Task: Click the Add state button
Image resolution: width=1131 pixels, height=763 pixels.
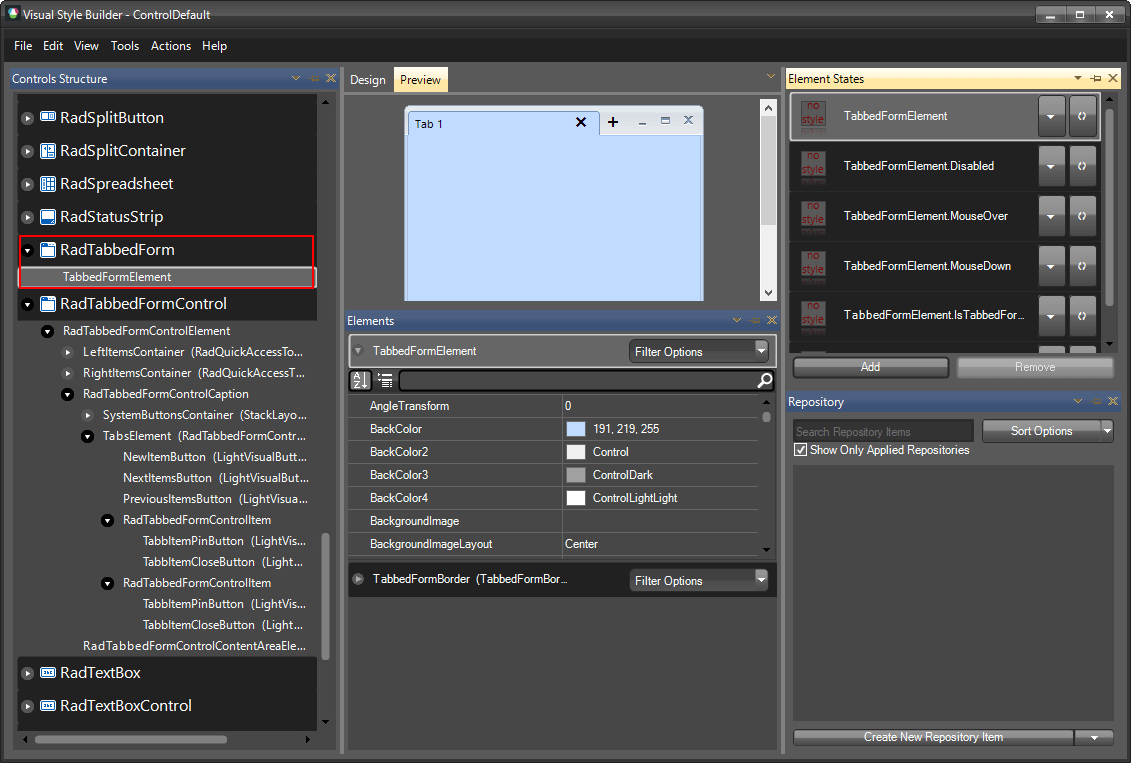Action: 871,367
